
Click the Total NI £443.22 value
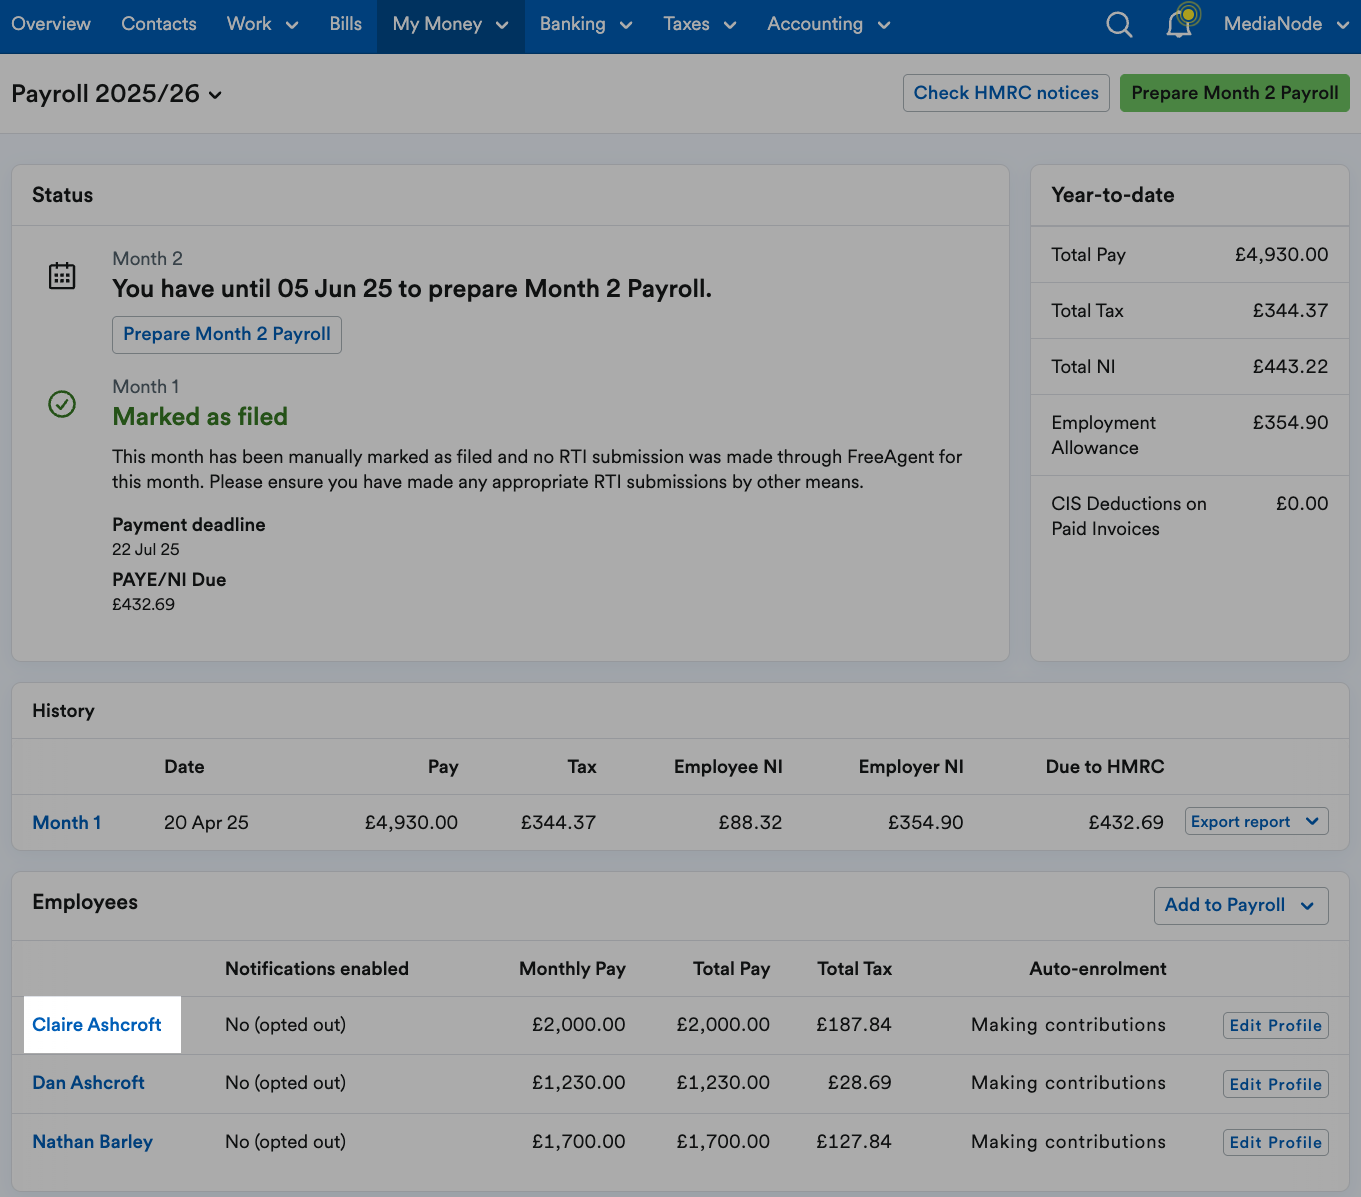point(1290,366)
